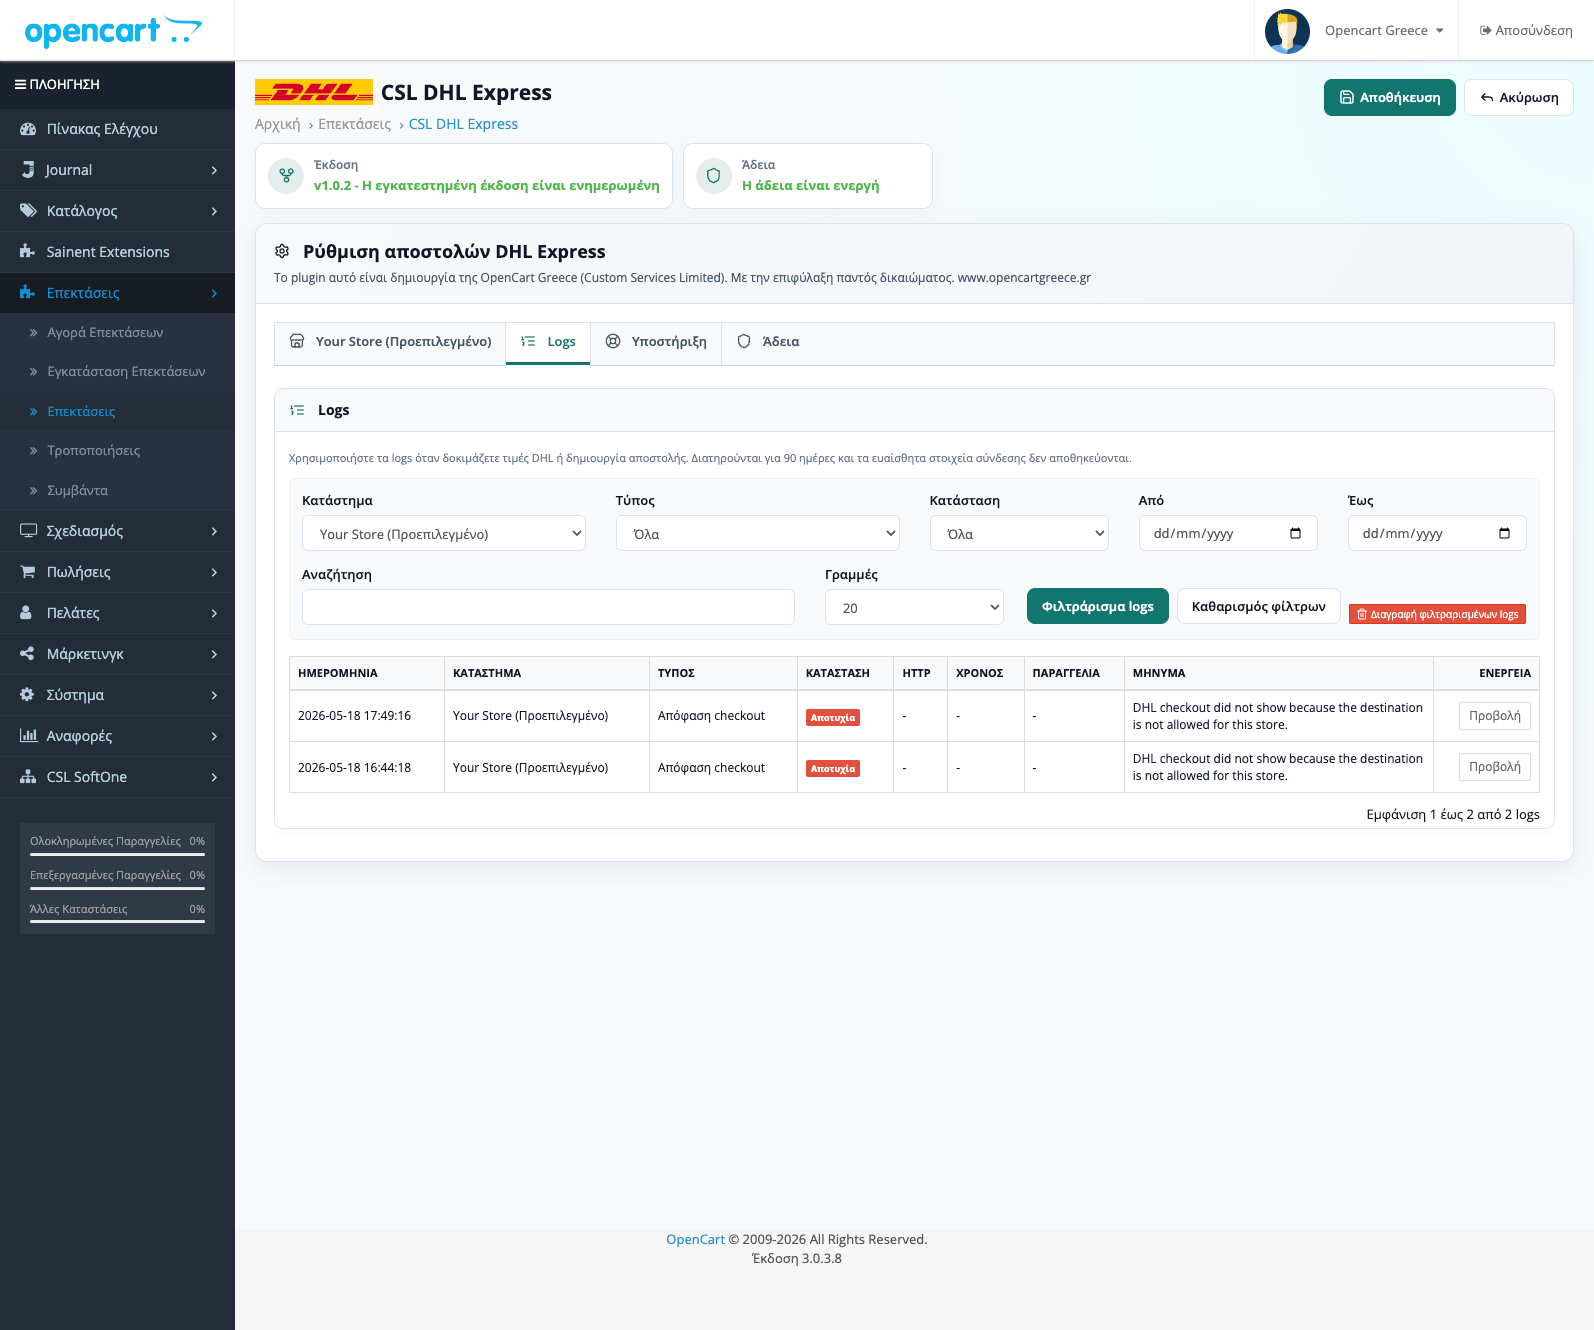Expand the Σύστημα sidebar menu
The height and width of the screenshot is (1330, 1594).
point(117,695)
